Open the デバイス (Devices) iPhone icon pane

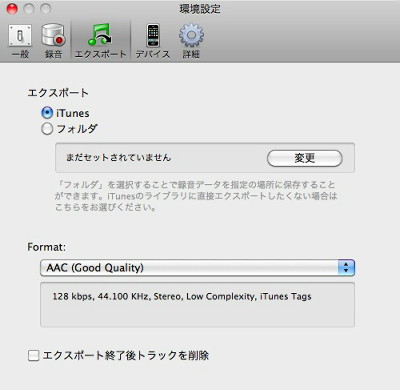pos(153,41)
